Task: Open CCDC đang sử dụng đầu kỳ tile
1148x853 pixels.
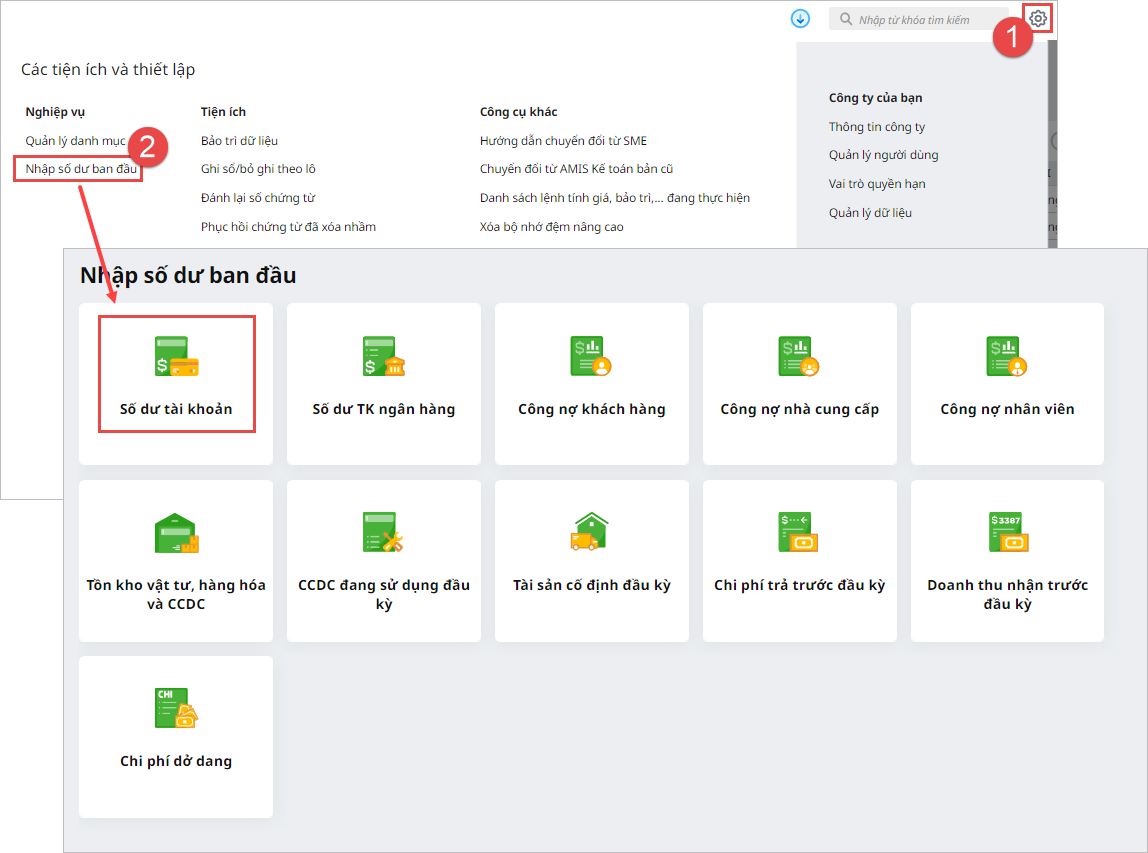Action: point(384,561)
